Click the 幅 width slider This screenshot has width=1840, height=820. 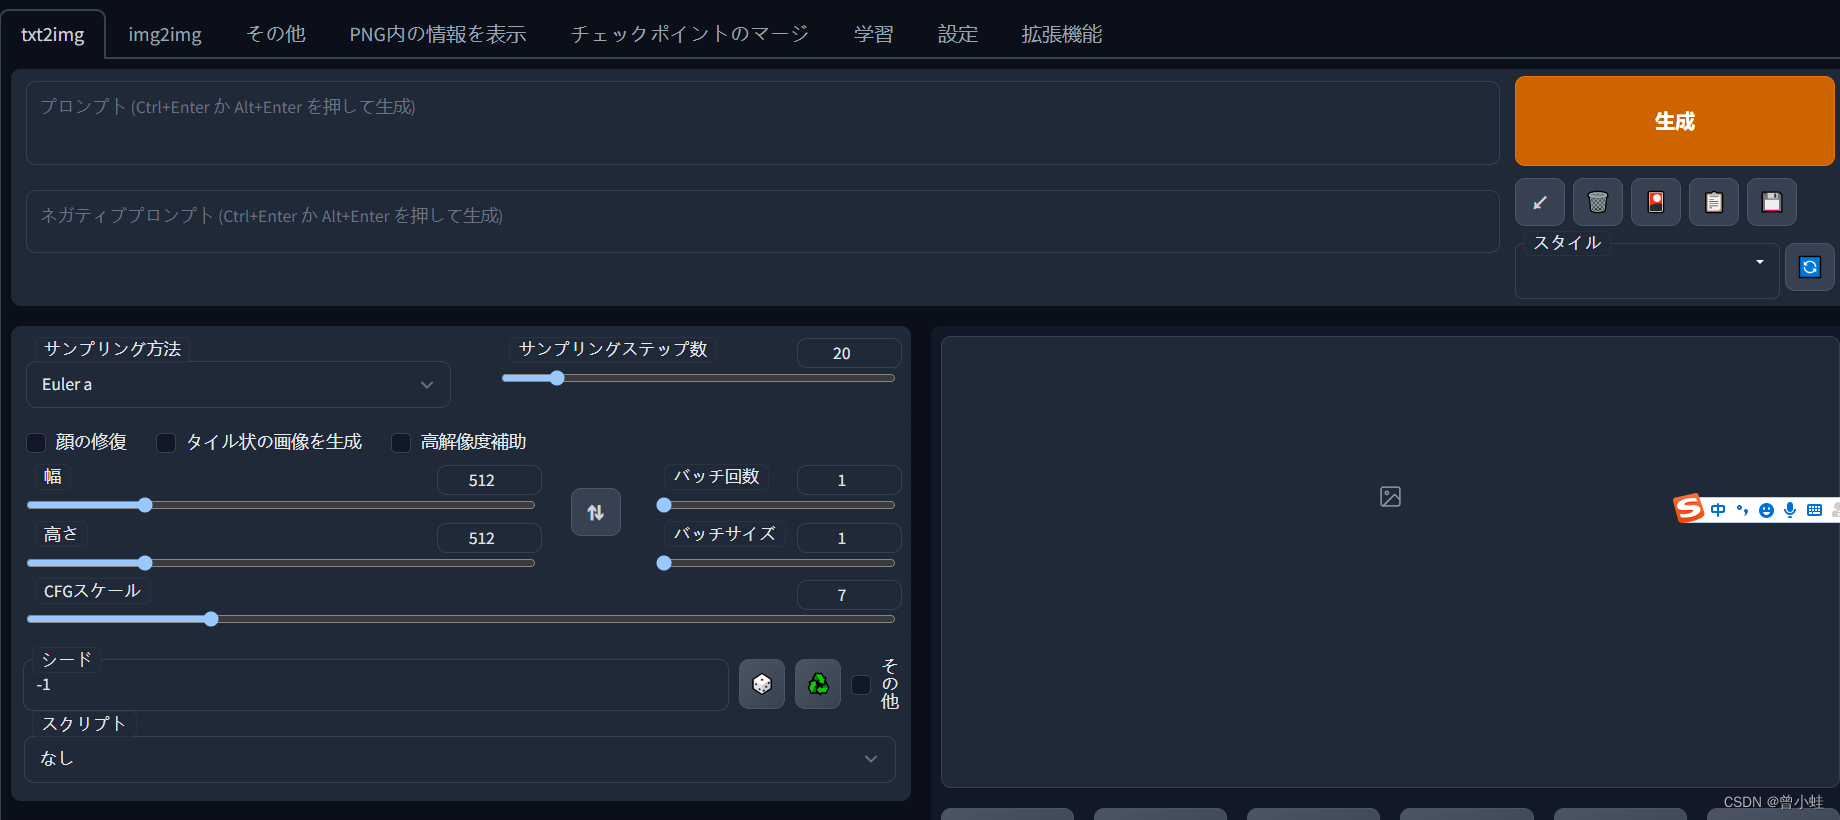(281, 505)
